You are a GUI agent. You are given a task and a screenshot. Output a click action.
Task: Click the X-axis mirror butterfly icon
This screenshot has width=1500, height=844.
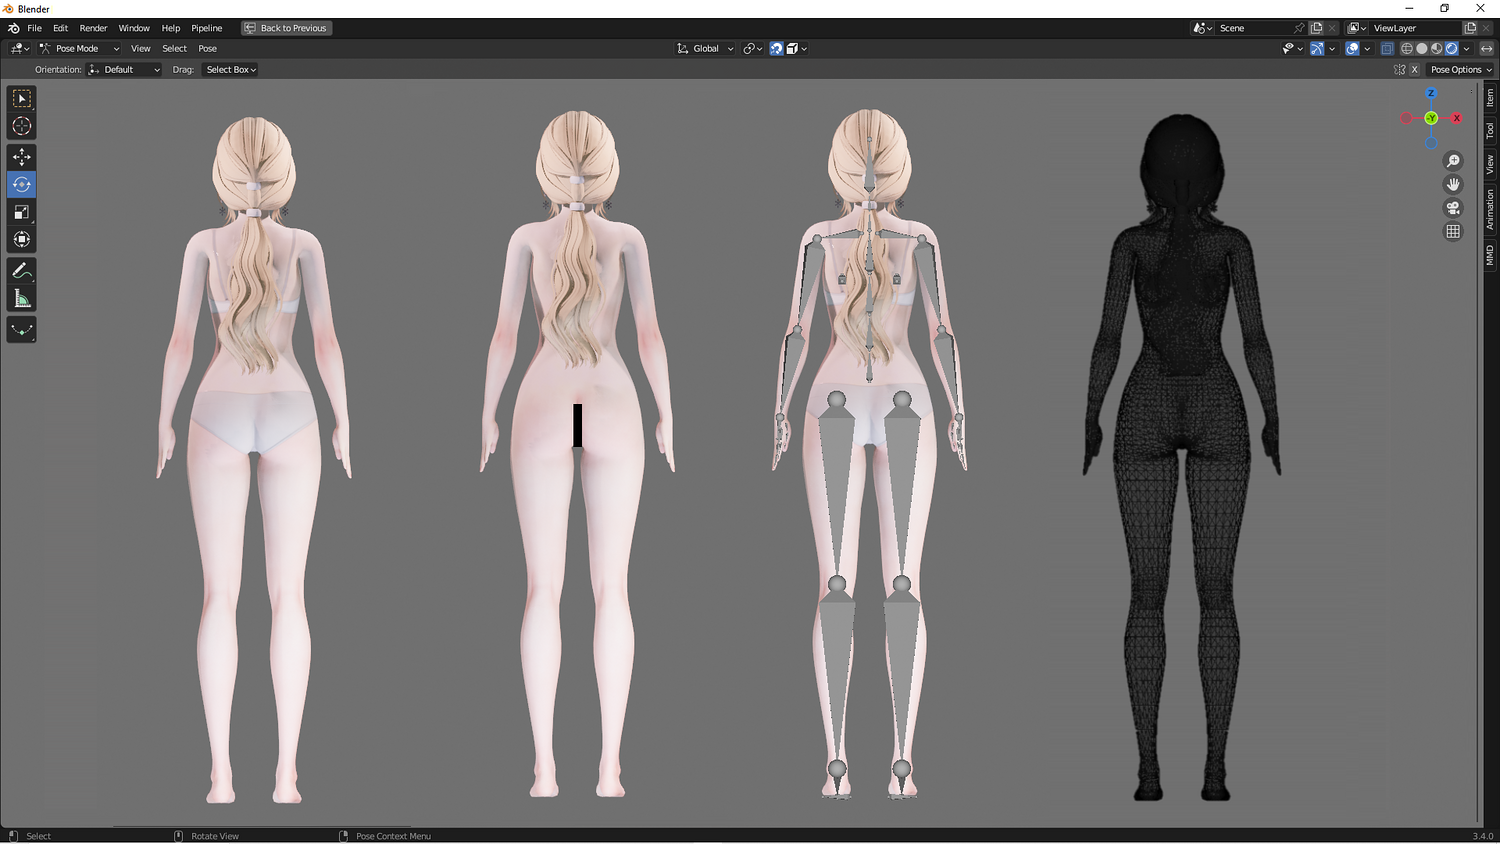1400,70
